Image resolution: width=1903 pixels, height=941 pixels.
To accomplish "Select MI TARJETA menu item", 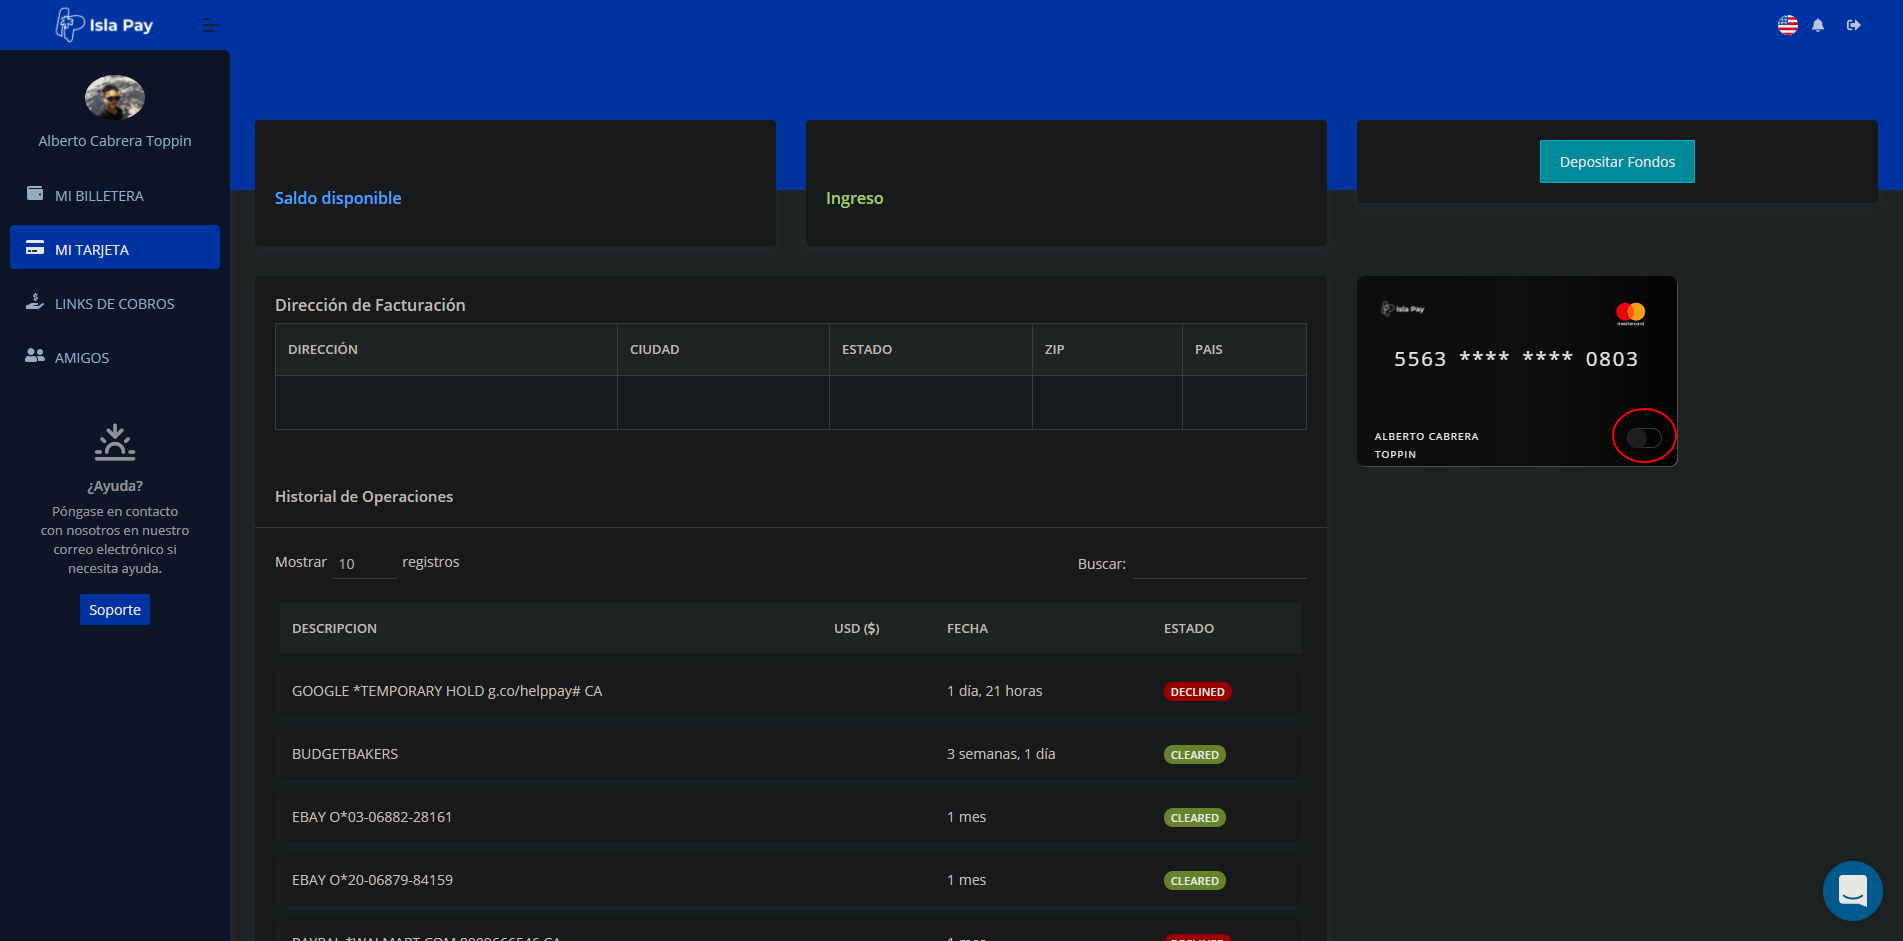I will (115, 248).
